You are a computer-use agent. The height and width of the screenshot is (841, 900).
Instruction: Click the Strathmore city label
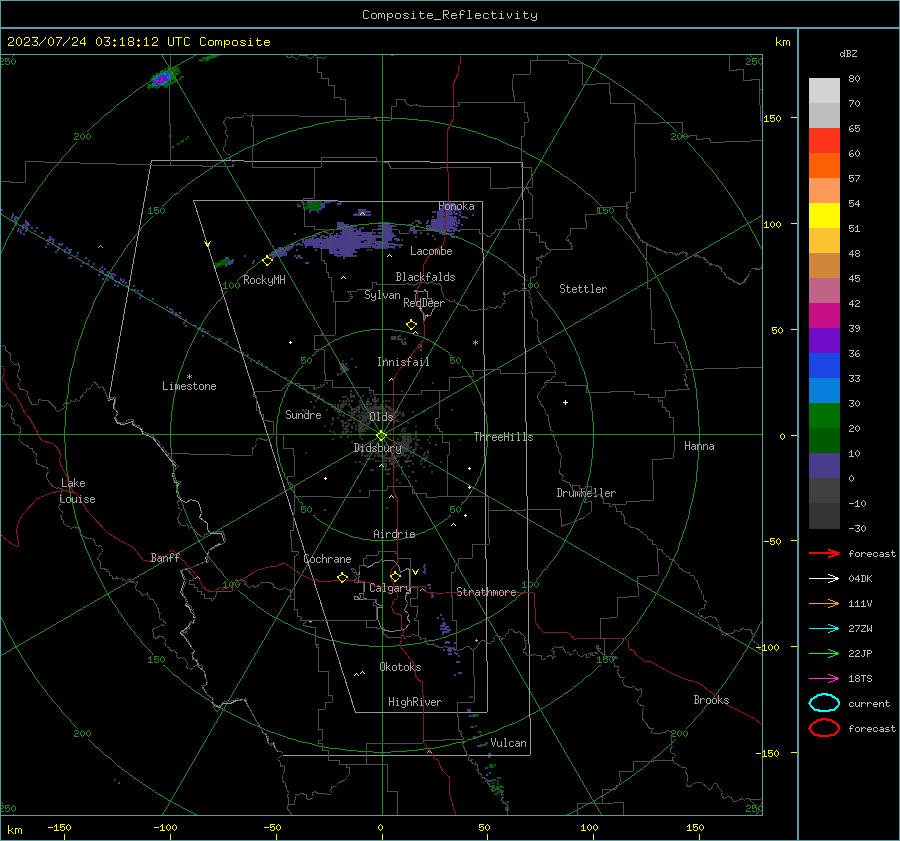tap(486, 592)
